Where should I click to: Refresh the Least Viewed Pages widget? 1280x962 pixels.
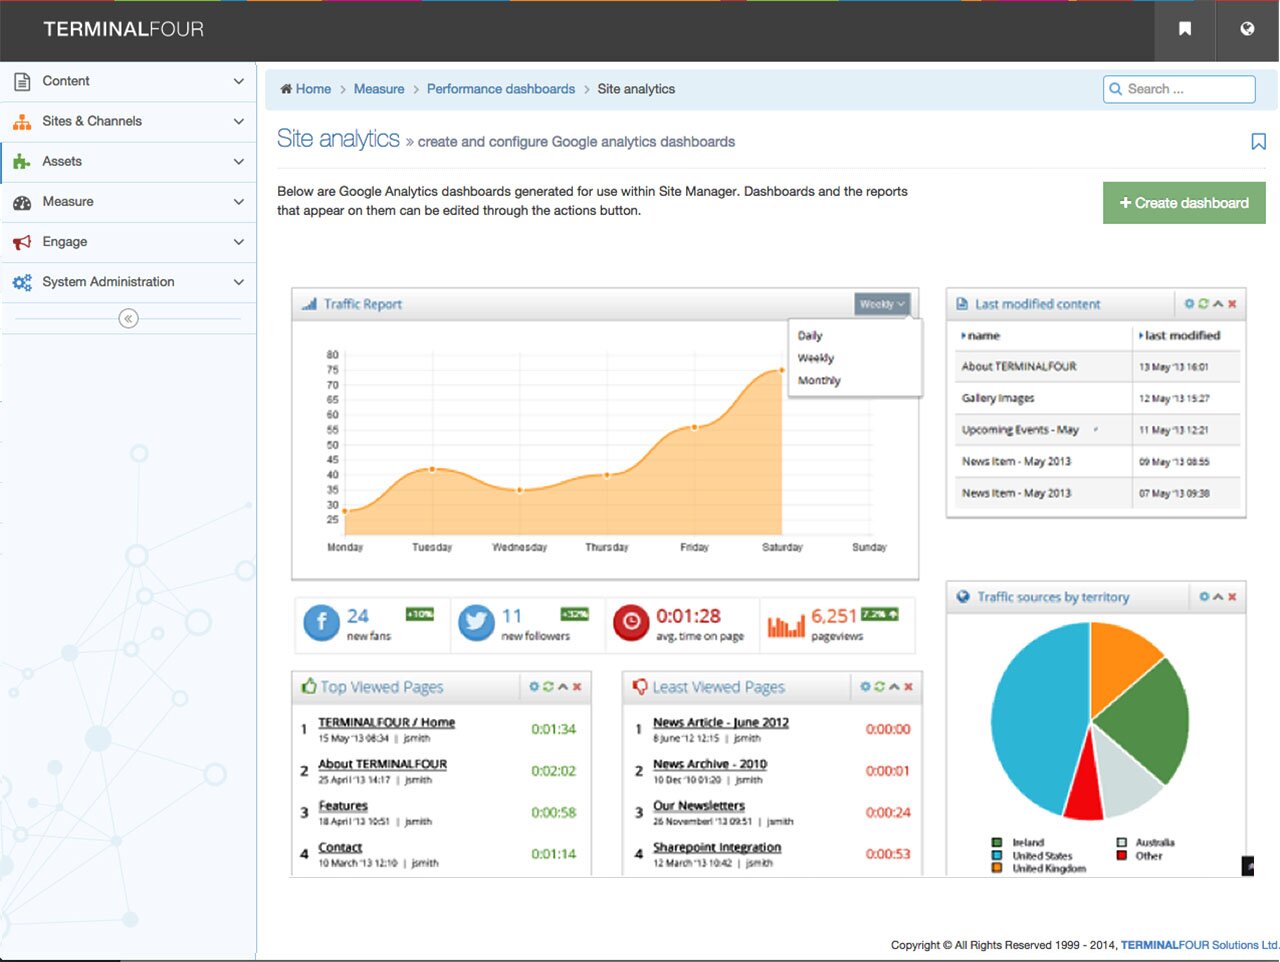tap(880, 687)
